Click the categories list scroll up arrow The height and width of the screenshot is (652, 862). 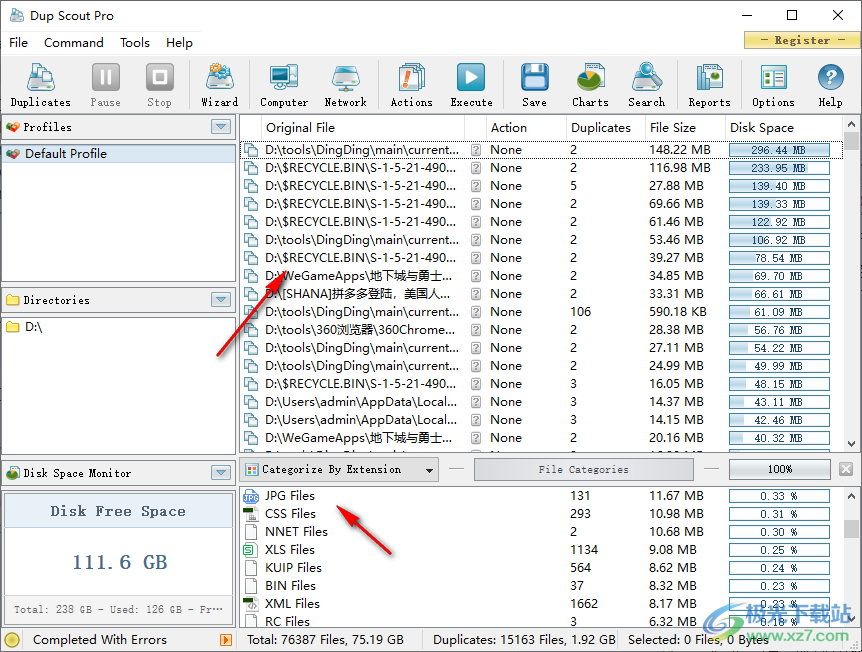coord(851,496)
